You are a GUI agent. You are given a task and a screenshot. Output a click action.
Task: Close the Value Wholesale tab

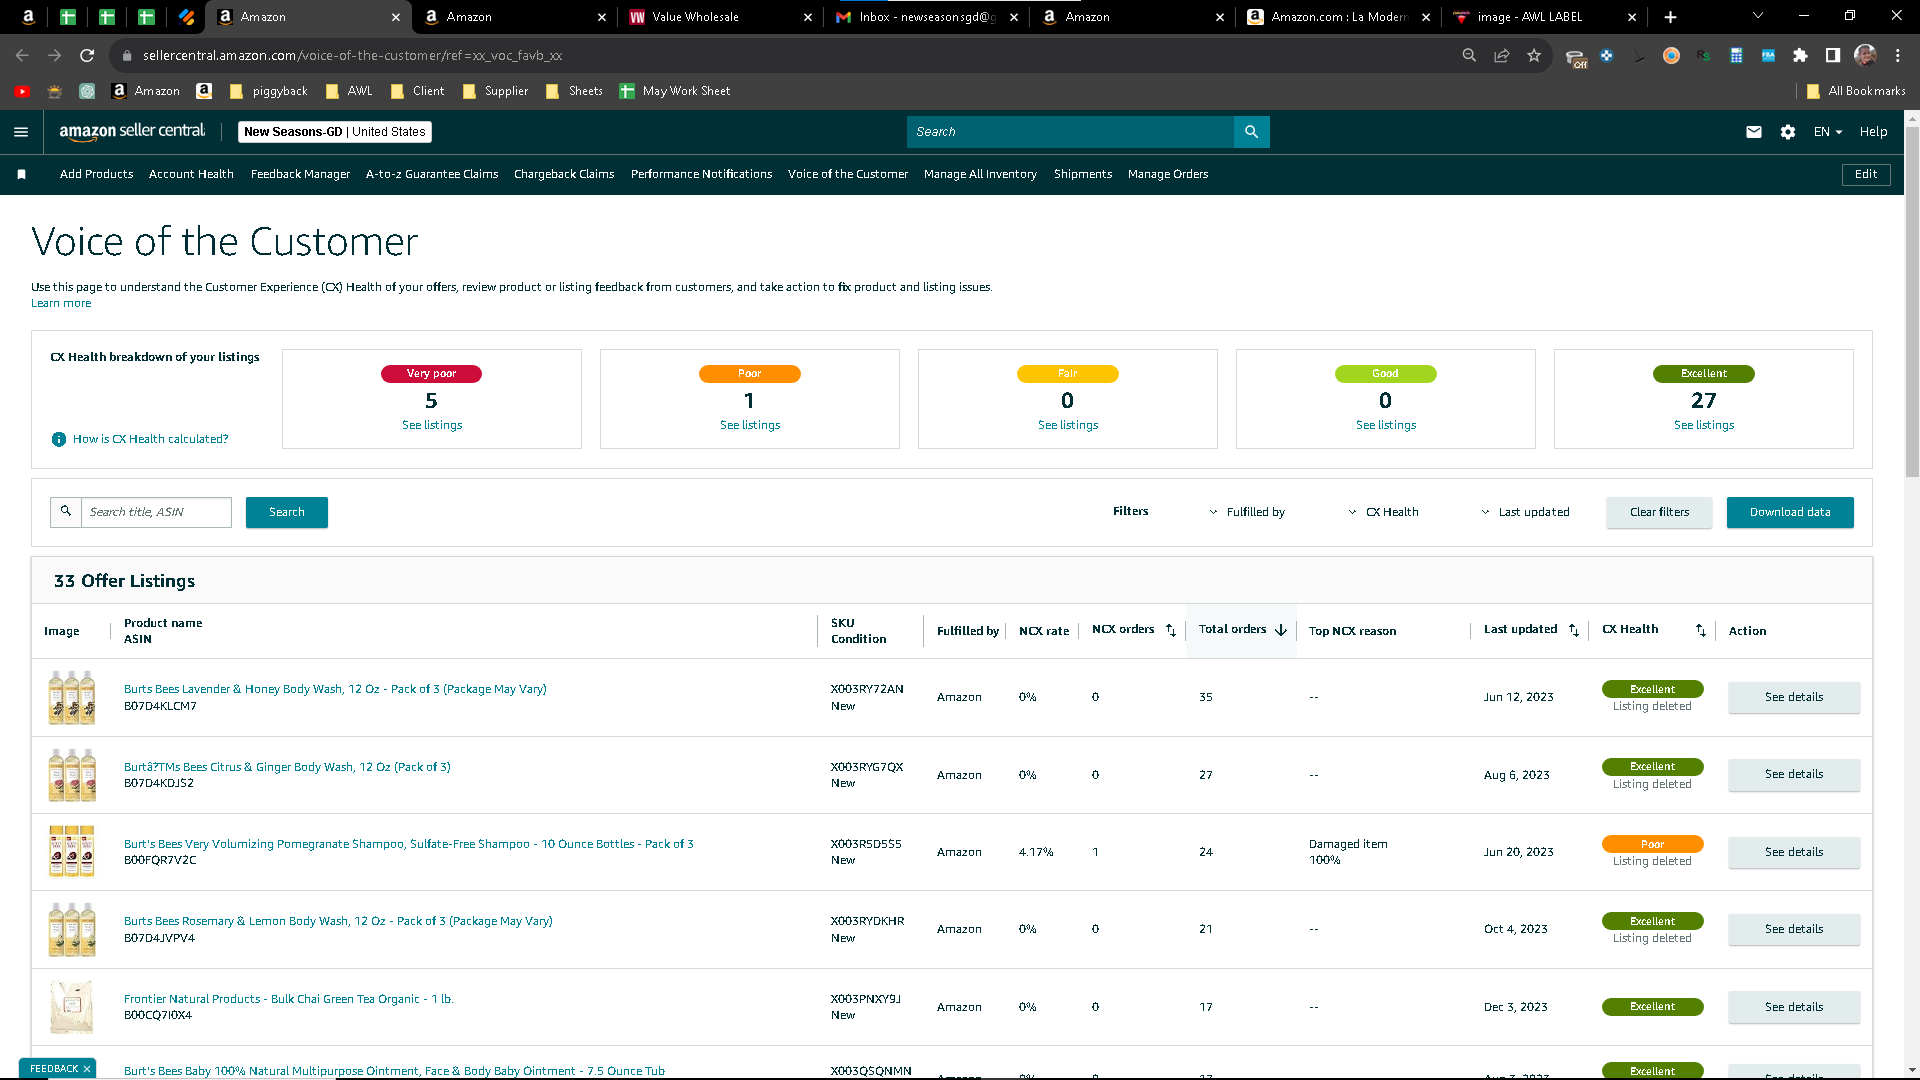(x=808, y=17)
